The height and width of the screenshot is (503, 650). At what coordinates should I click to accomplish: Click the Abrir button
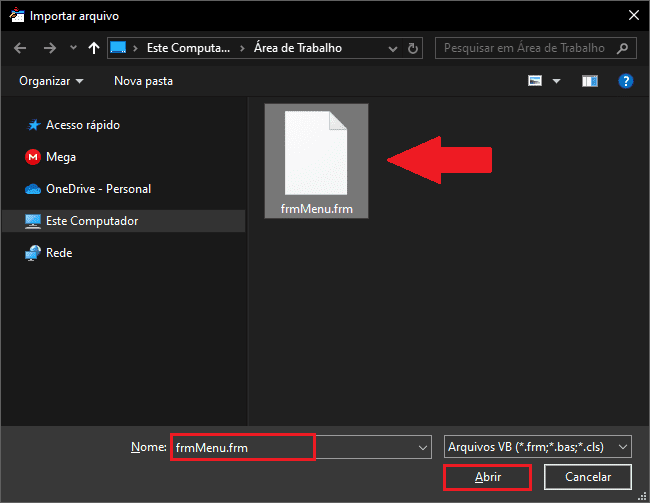[x=487, y=478]
